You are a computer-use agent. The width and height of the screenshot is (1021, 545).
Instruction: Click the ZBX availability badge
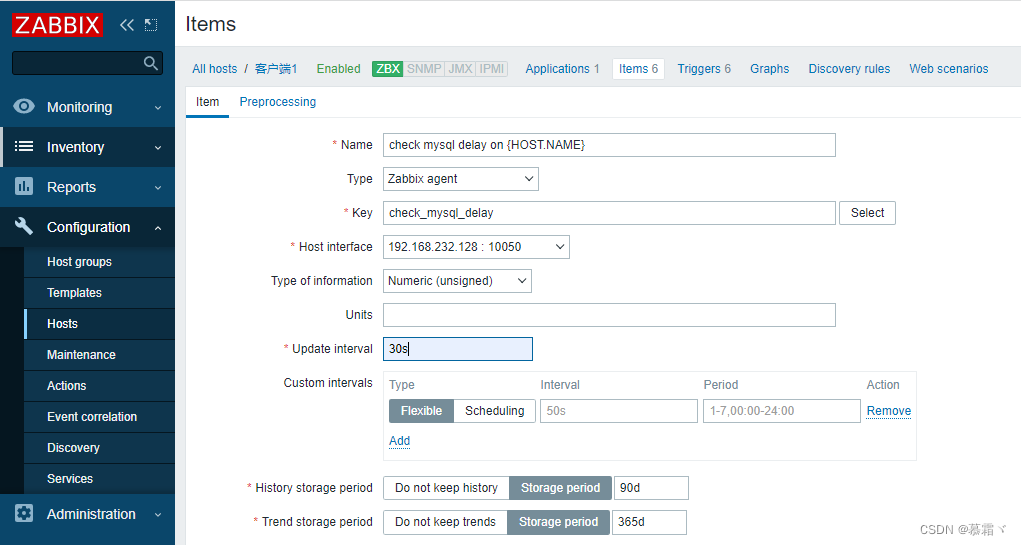point(387,68)
